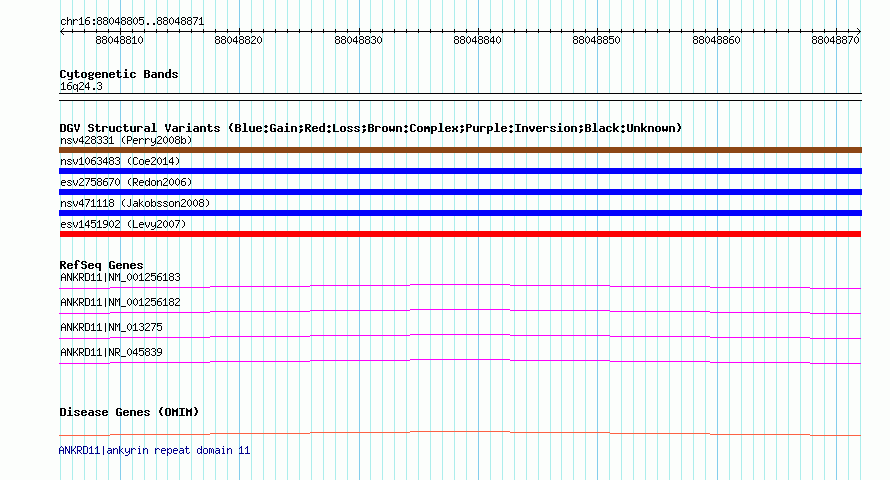Screen dimensions: 890x480
Task: Click the ANKRD11|NM_001256182 transcript label
Action: click(120, 302)
